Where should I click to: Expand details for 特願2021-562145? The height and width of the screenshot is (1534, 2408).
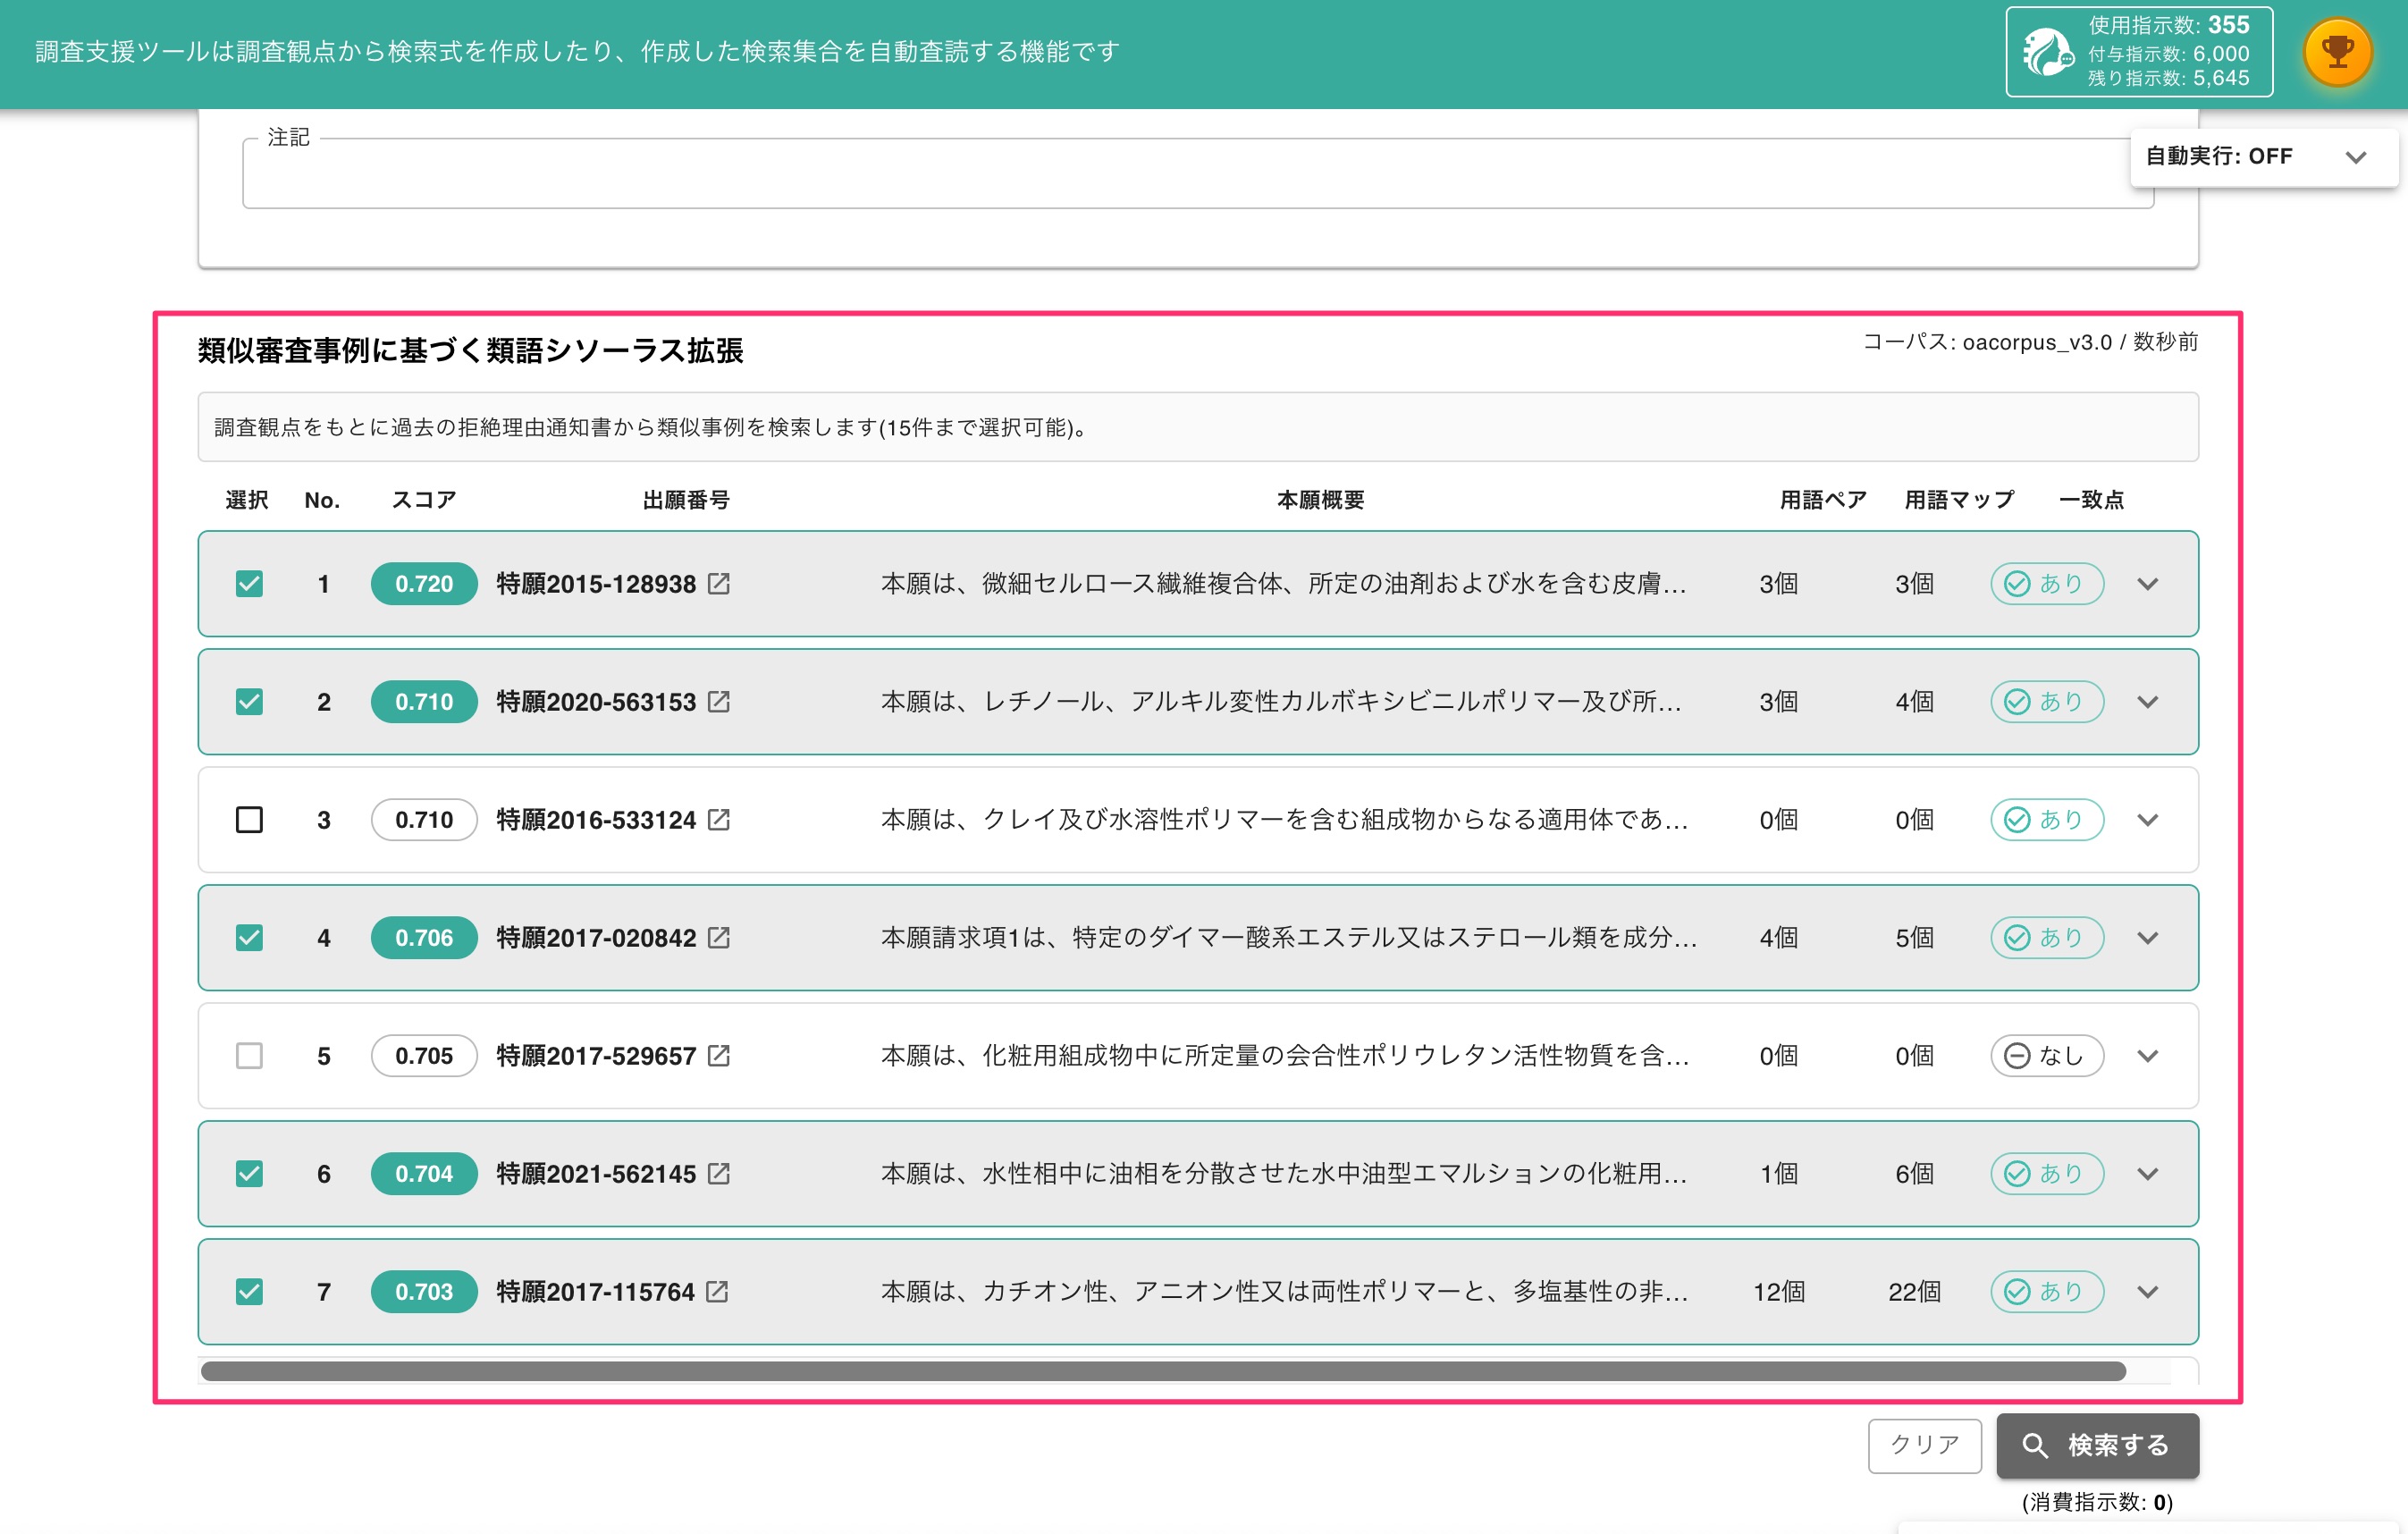pyautogui.click(x=2147, y=1173)
